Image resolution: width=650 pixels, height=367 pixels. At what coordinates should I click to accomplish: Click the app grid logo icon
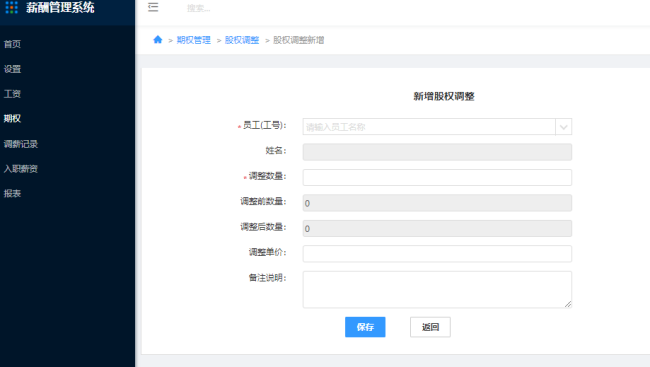[12, 7]
